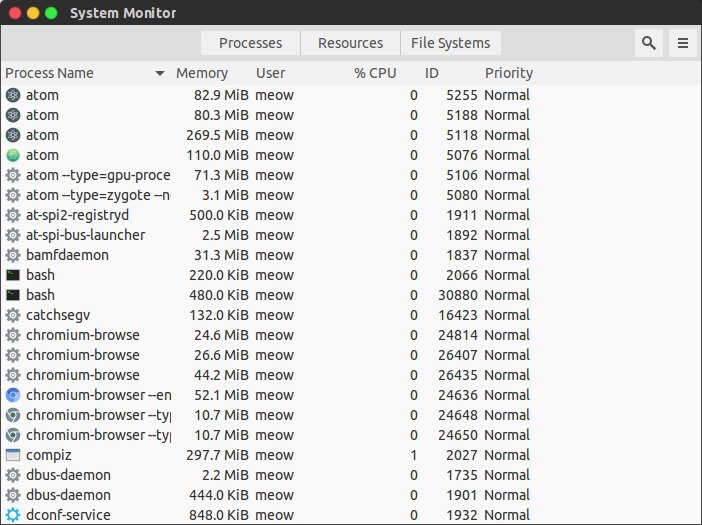Click the 848.0 KiB memory value

(218, 515)
